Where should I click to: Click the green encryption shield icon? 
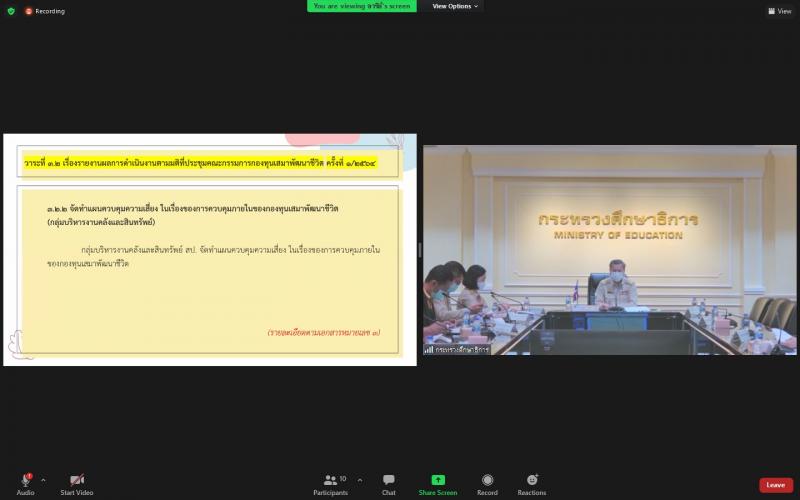point(11,11)
